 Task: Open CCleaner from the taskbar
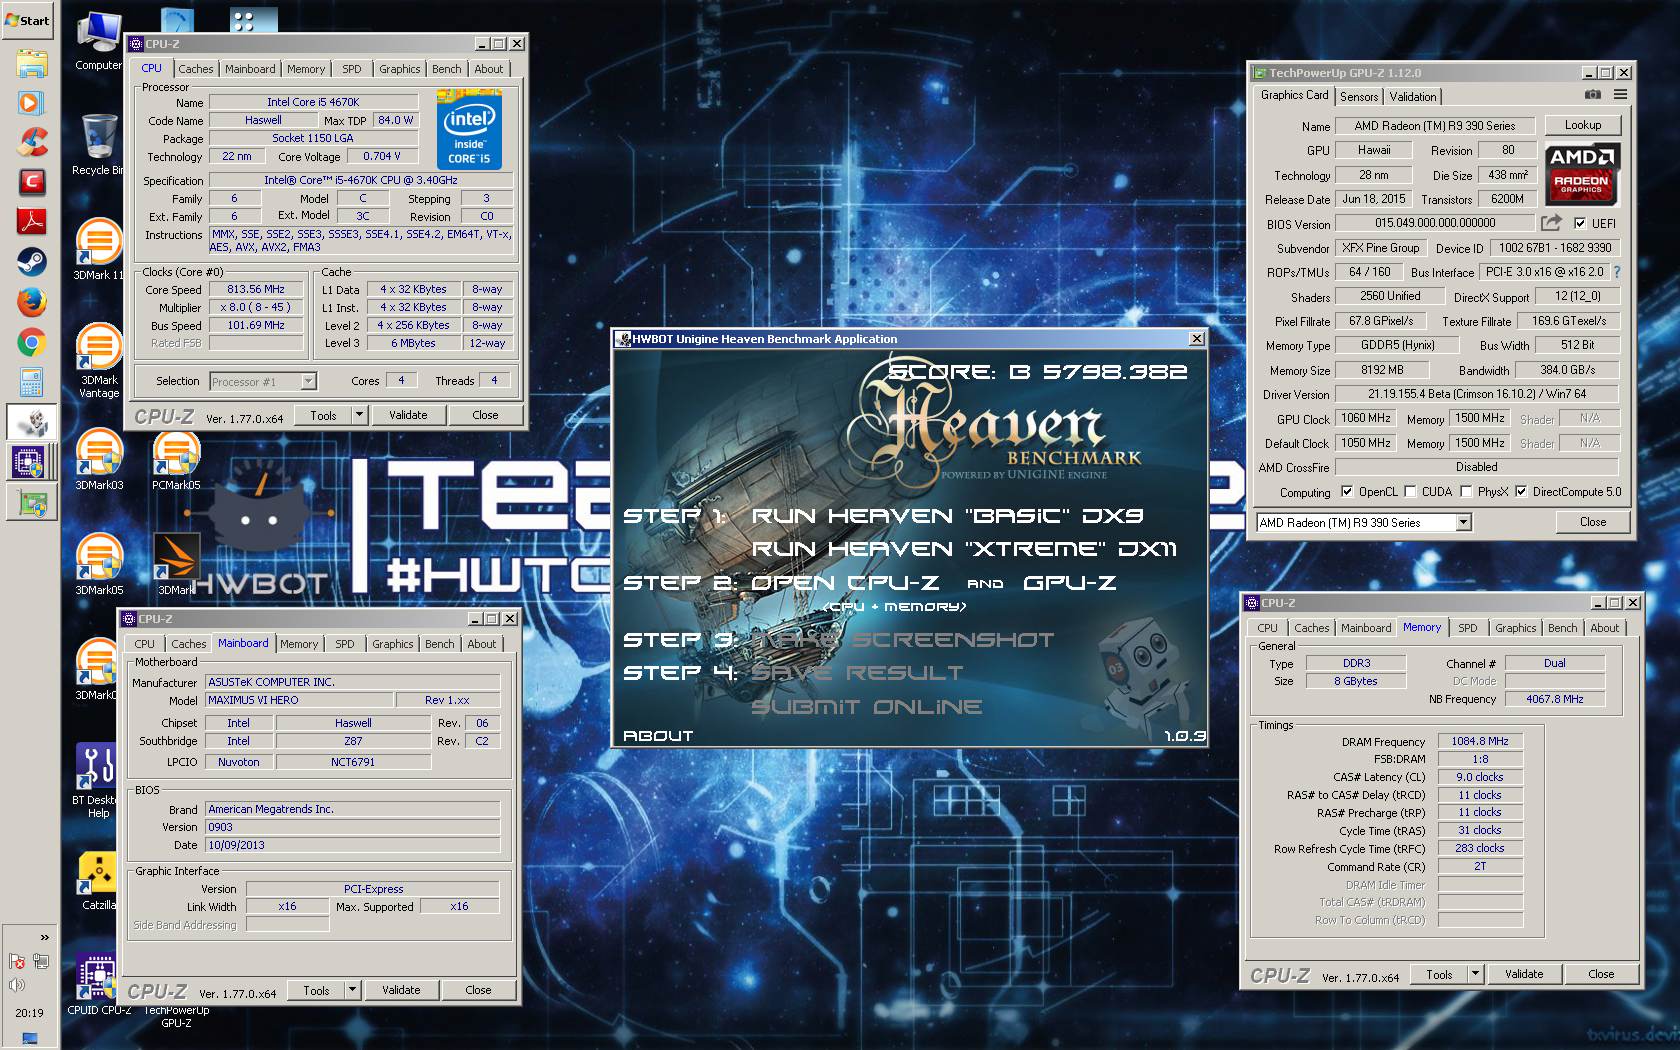(31, 142)
